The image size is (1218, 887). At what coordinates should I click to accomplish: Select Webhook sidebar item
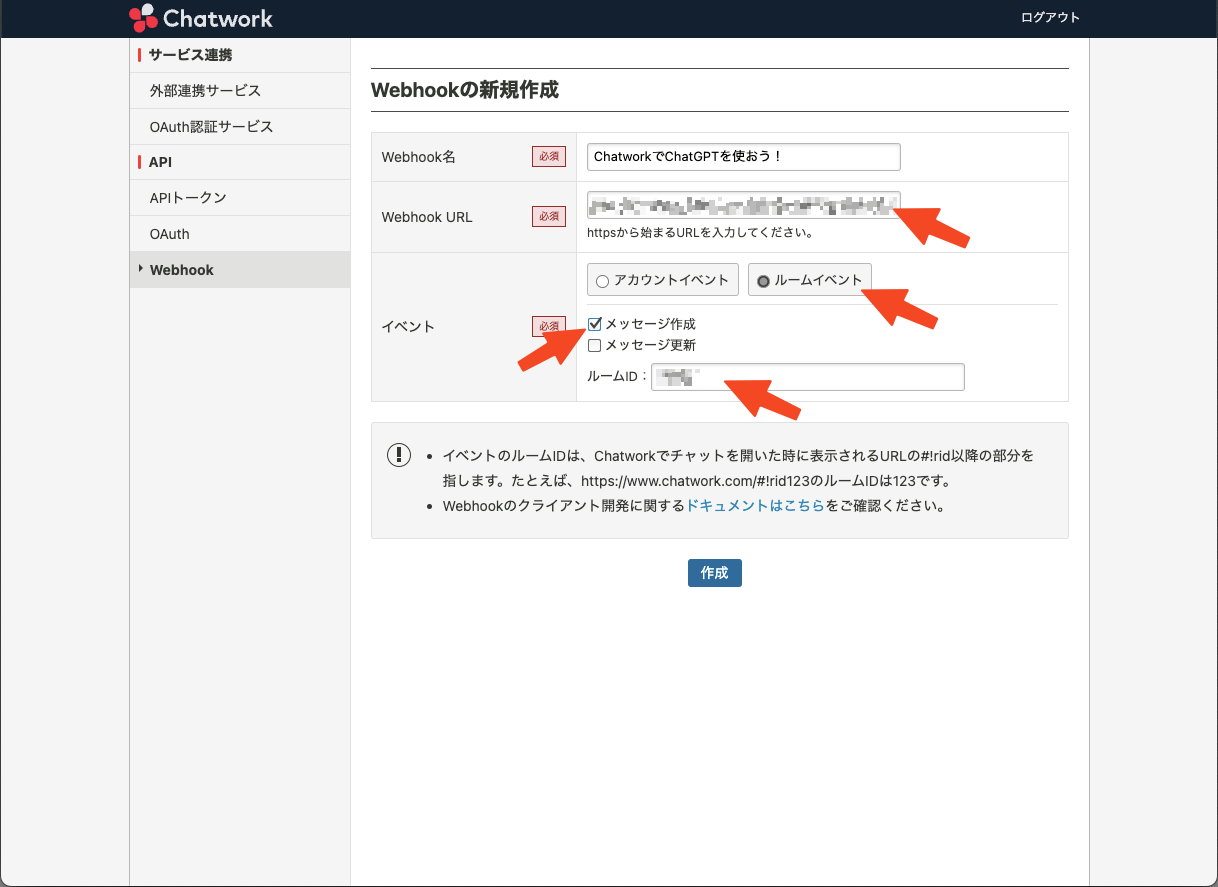click(240, 270)
